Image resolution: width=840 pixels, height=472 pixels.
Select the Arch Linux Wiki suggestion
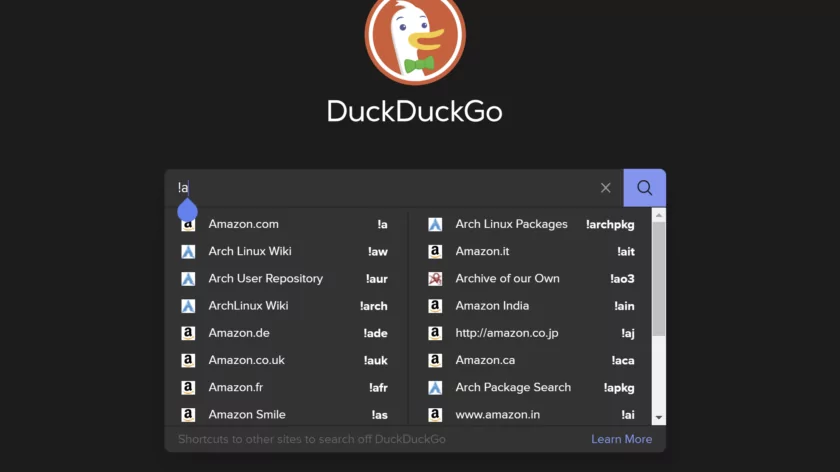pos(284,251)
